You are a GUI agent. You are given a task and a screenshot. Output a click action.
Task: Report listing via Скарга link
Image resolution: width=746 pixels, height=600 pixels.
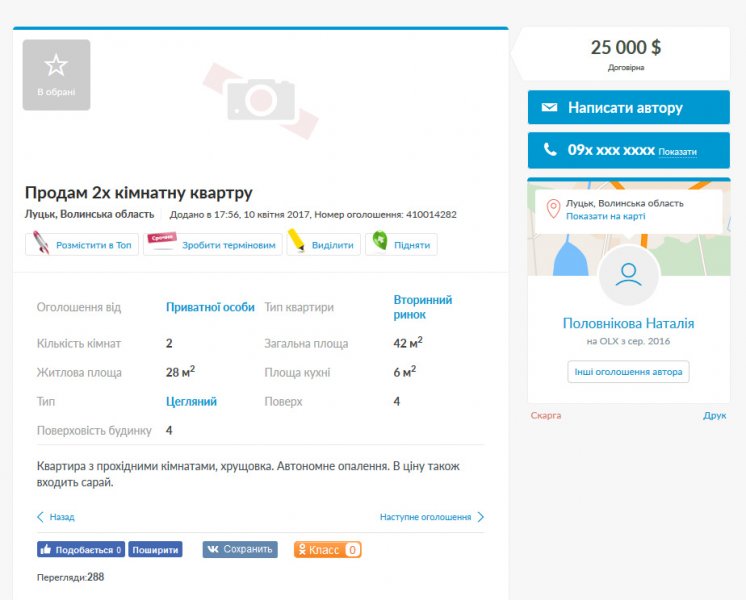click(545, 415)
